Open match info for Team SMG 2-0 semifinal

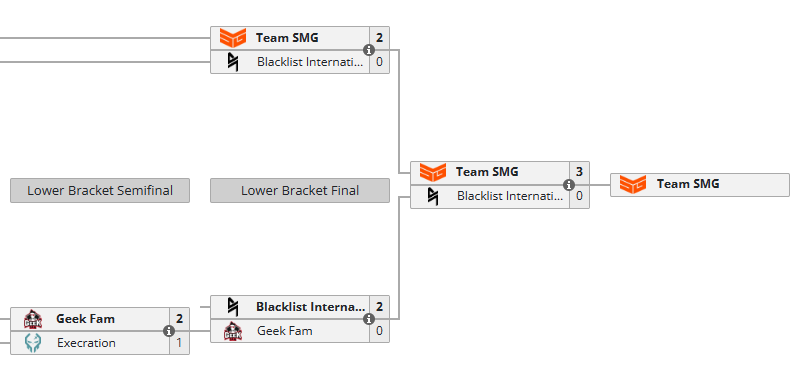[x=369, y=50]
